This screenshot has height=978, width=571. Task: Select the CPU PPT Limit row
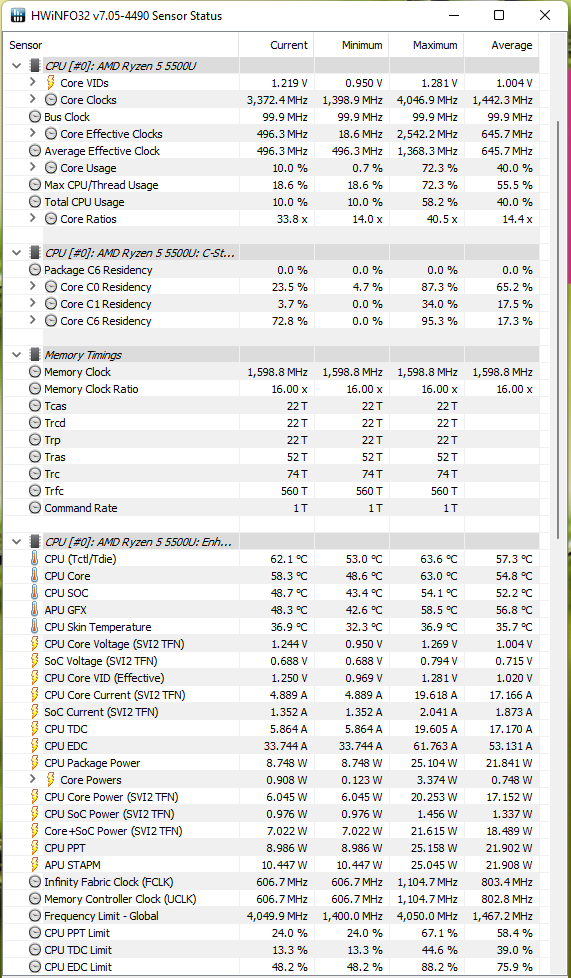click(272, 933)
